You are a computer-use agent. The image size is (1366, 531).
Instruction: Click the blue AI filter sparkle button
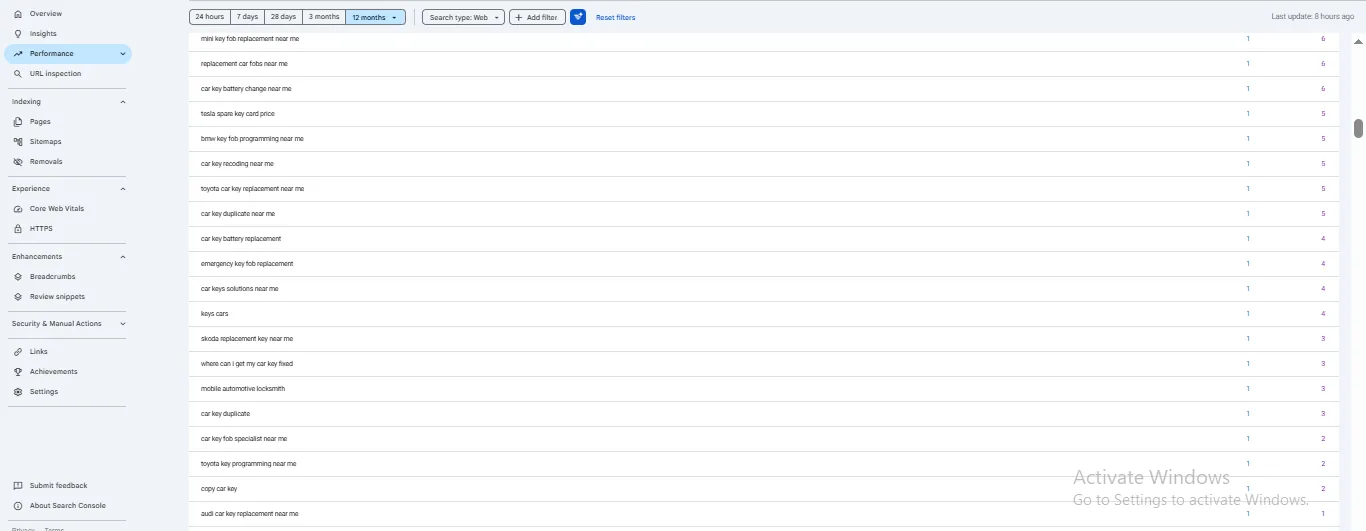pyautogui.click(x=578, y=17)
